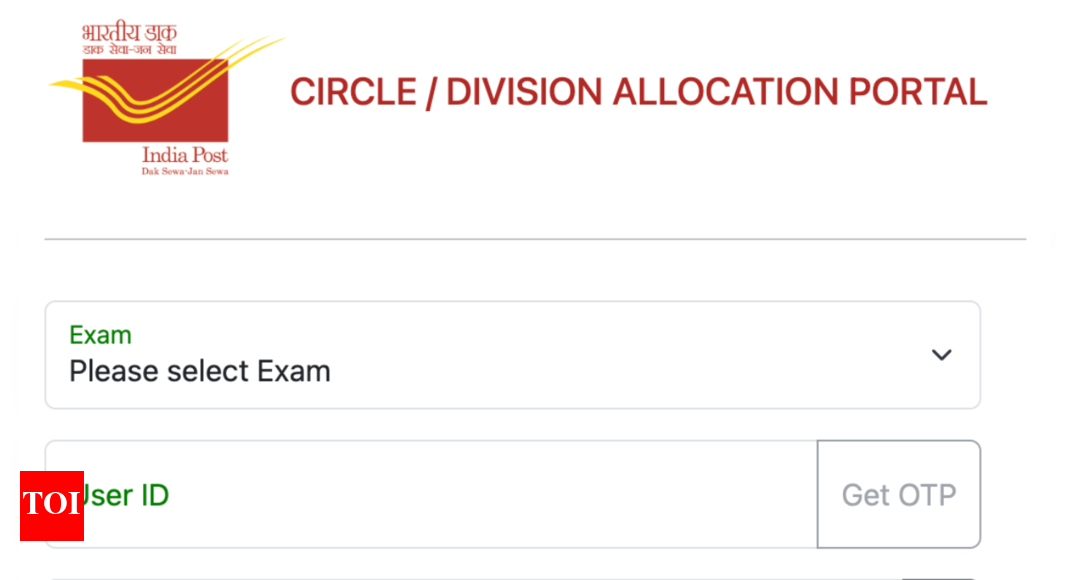Request a code with Get OTP
The image size is (1069, 580).
point(899,494)
